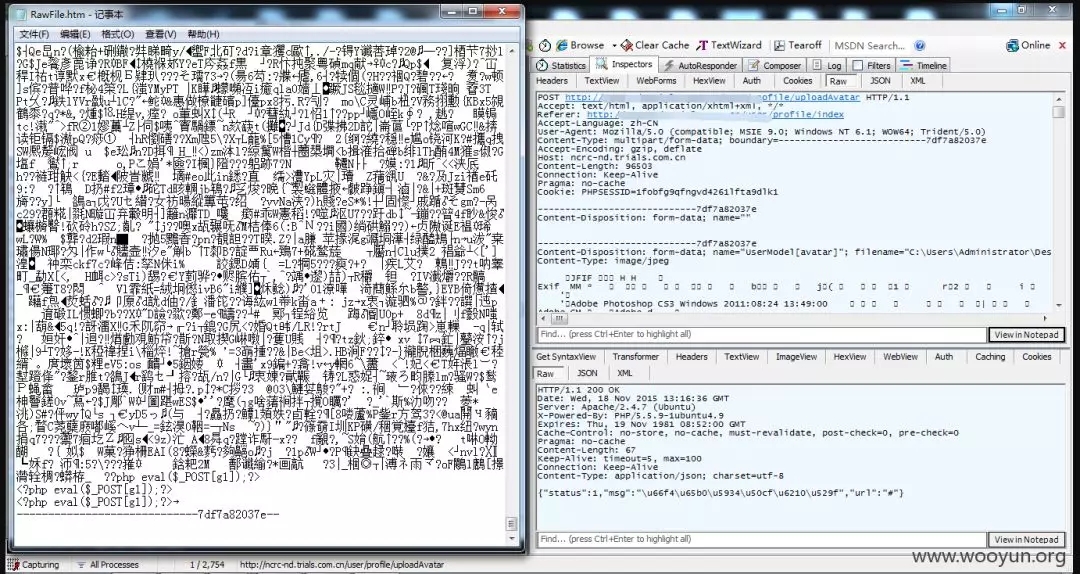
Task: Select the WebForms request tab
Action: pyautogui.click(x=656, y=81)
